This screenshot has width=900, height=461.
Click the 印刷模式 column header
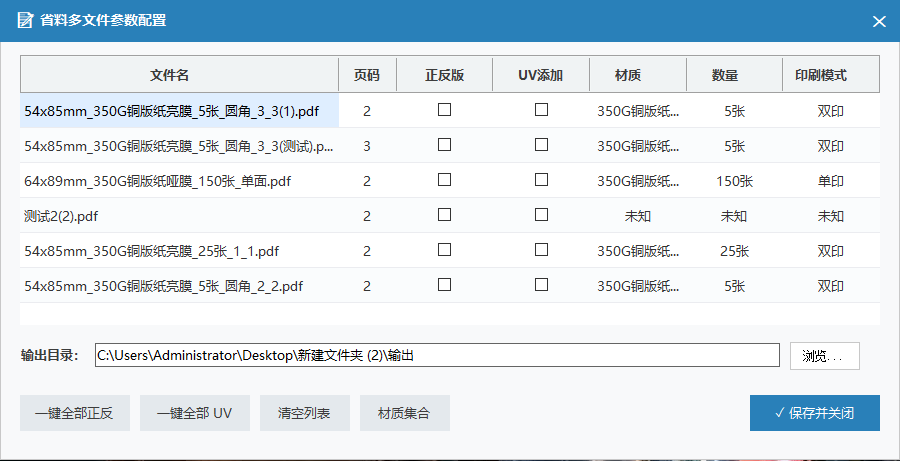pyautogui.click(x=831, y=75)
